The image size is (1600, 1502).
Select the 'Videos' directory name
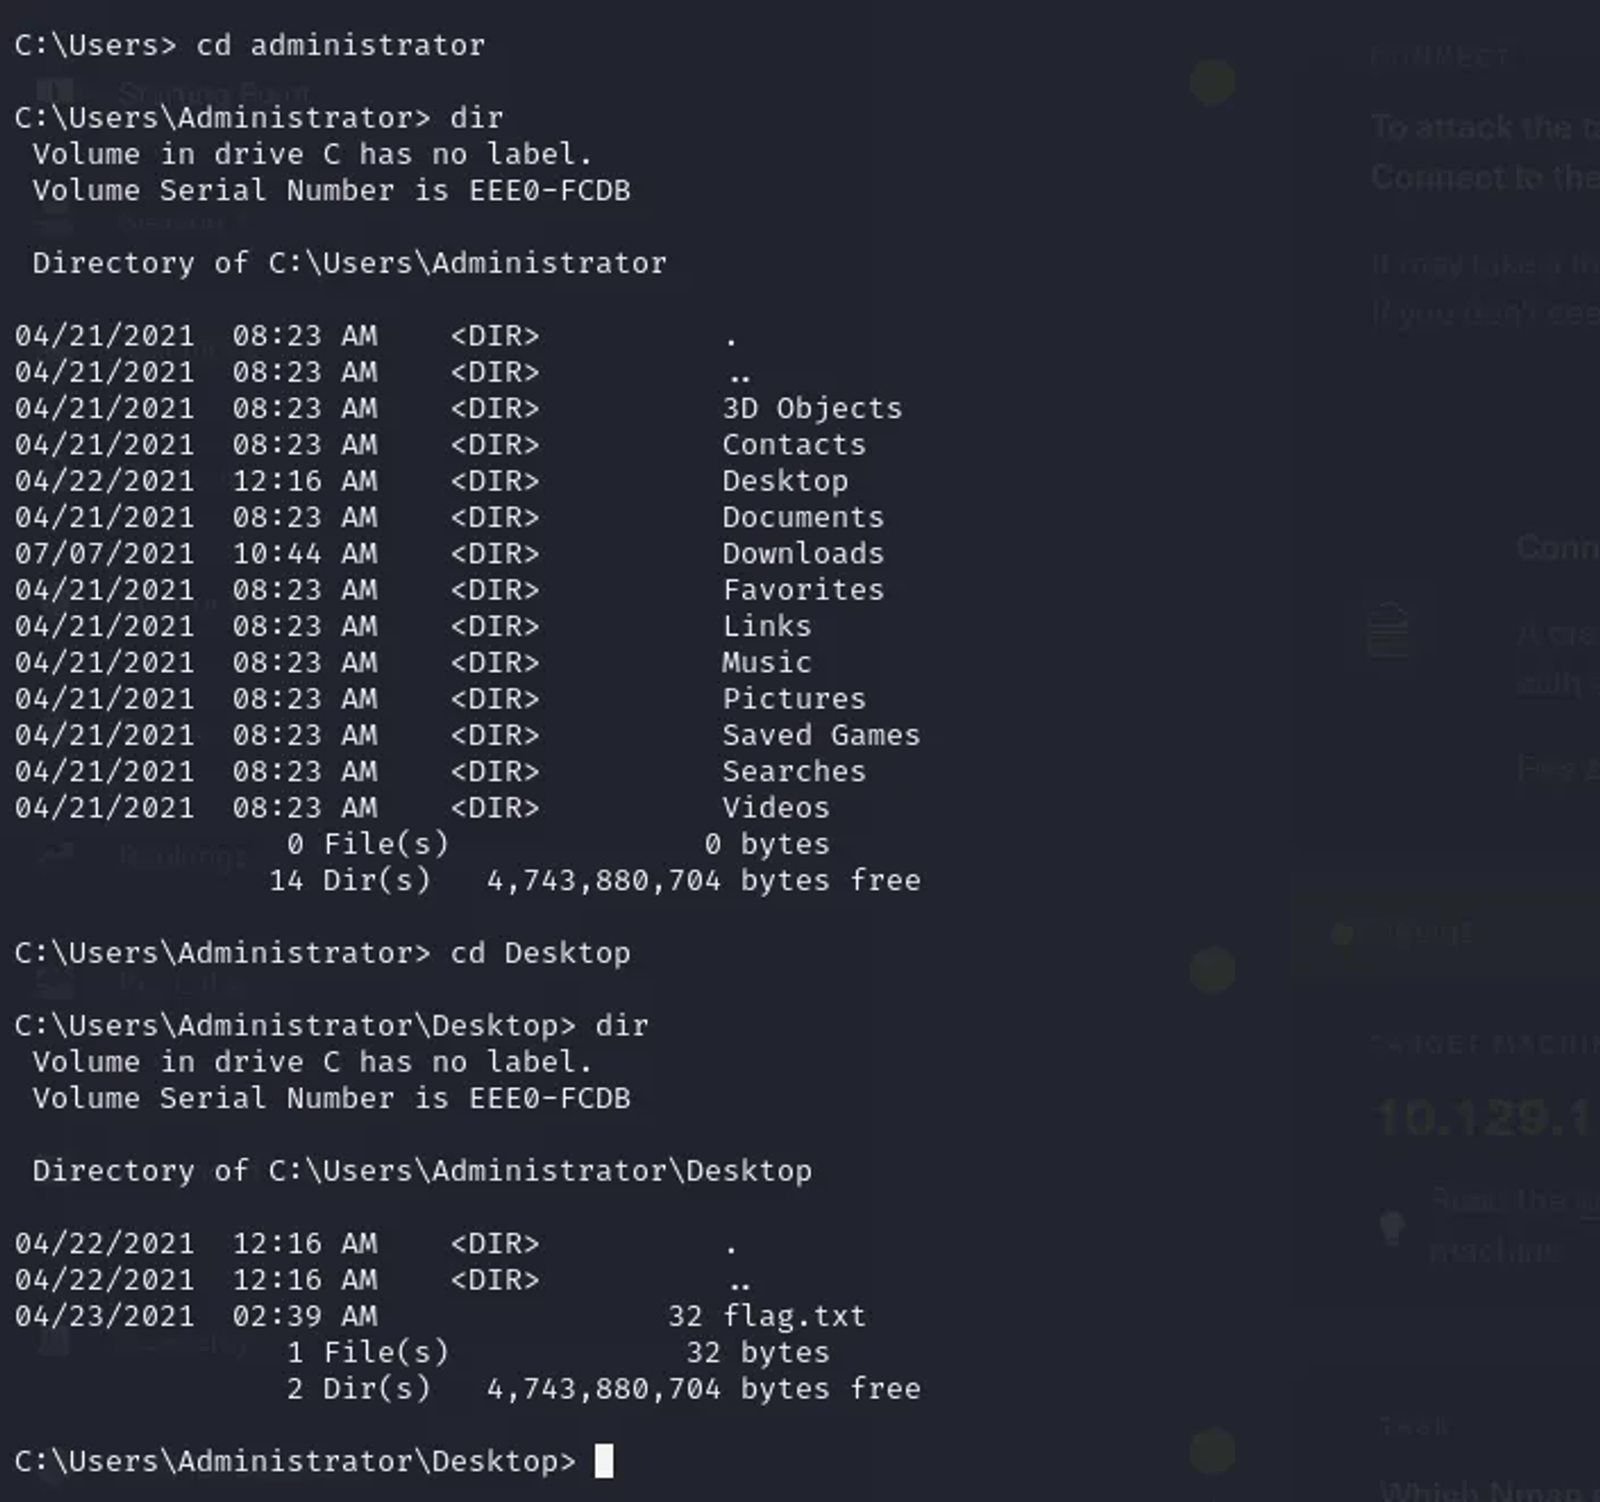click(x=776, y=807)
